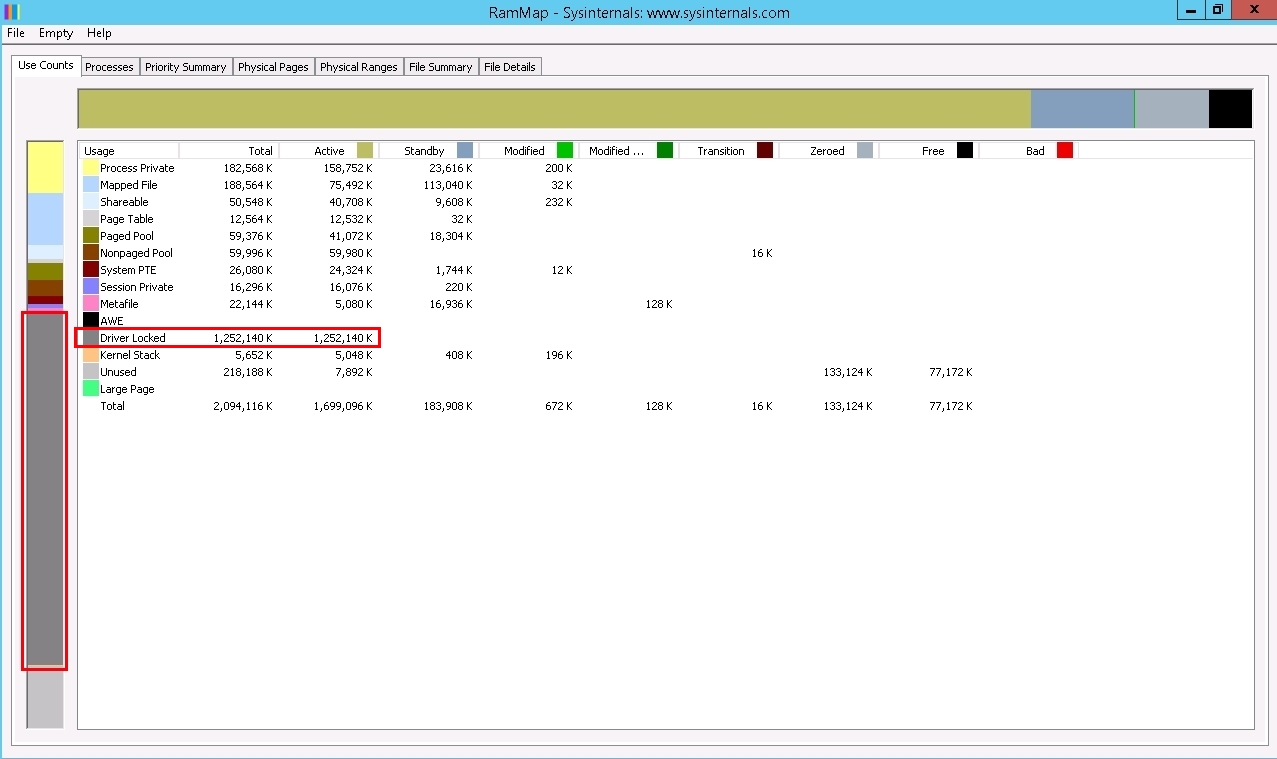This screenshot has height=759, width=1277.
Task: Click the Active header olive color swatch
Action: point(365,150)
